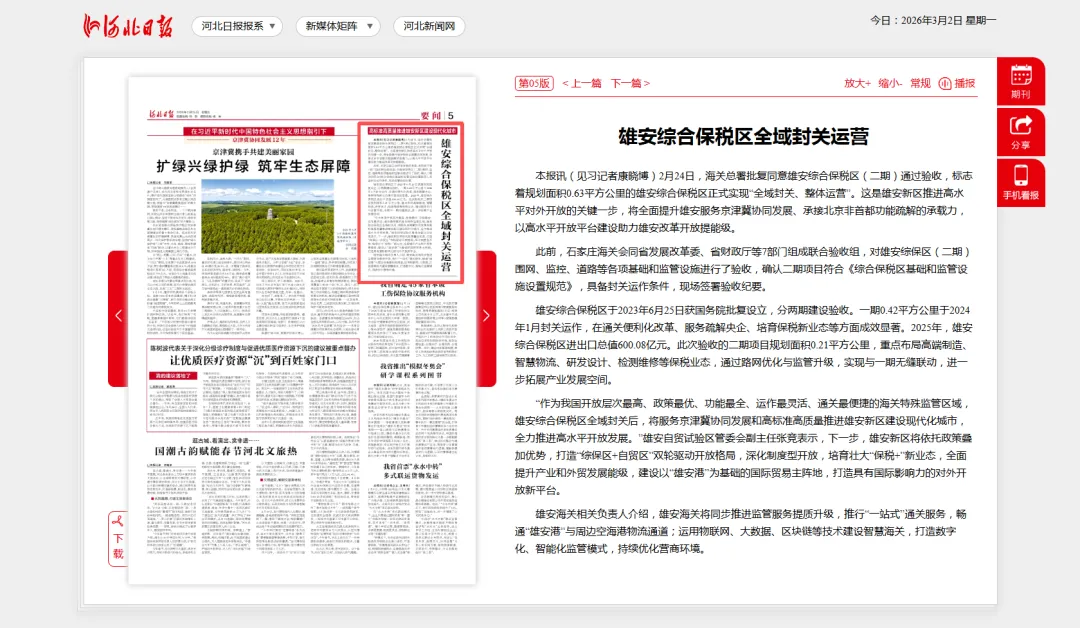Viewport: 1080px width, 628px height.
Task: Open 工伤保险协议服务机构 article on page
Action: pos(413,293)
